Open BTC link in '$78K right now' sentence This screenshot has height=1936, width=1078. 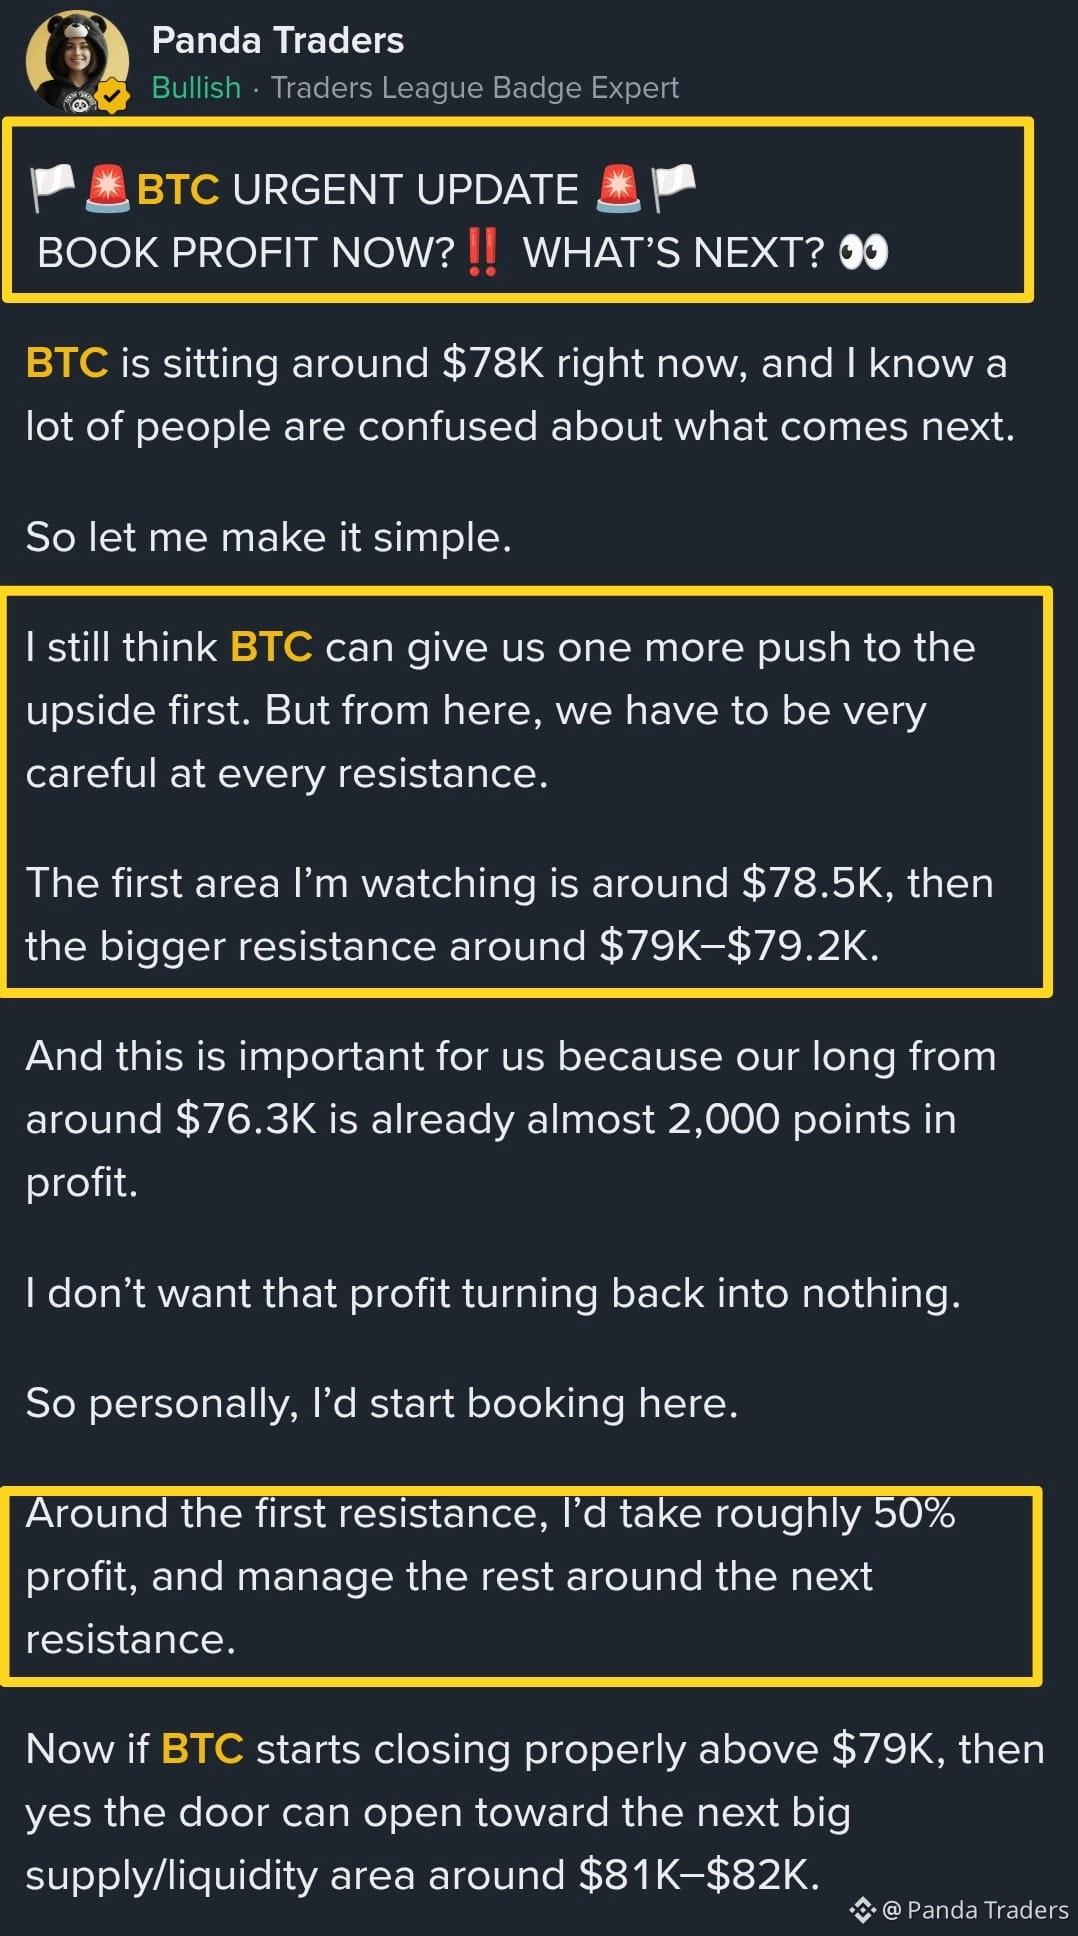pos(67,363)
